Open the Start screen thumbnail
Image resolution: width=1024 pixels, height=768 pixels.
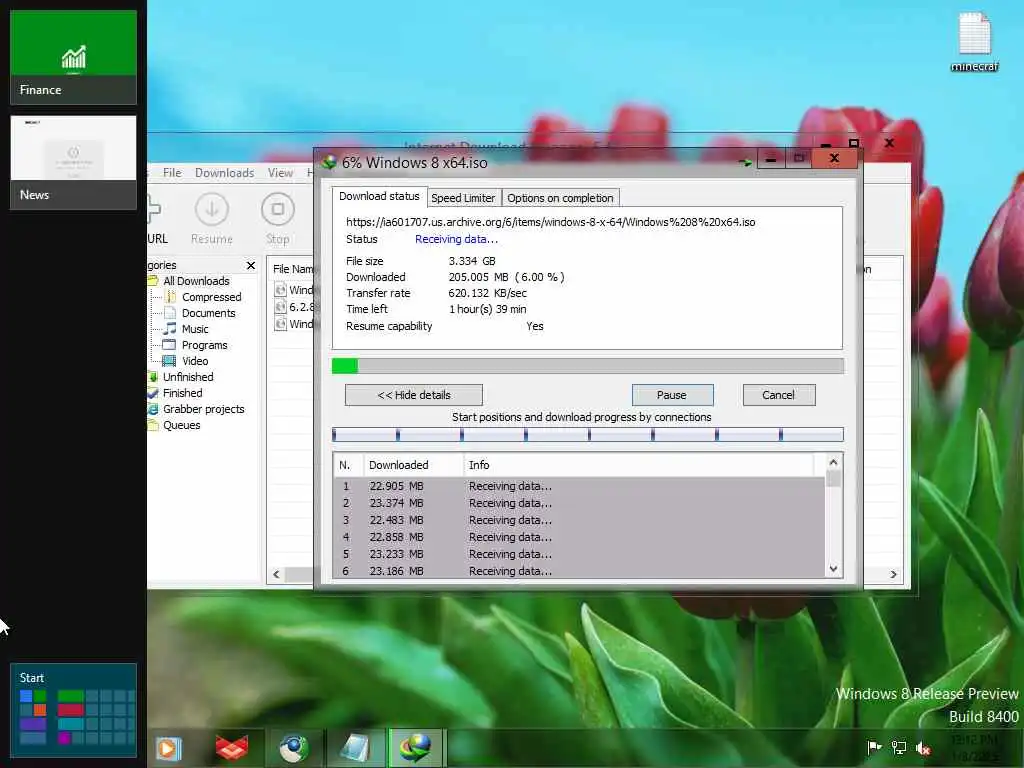point(73,711)
